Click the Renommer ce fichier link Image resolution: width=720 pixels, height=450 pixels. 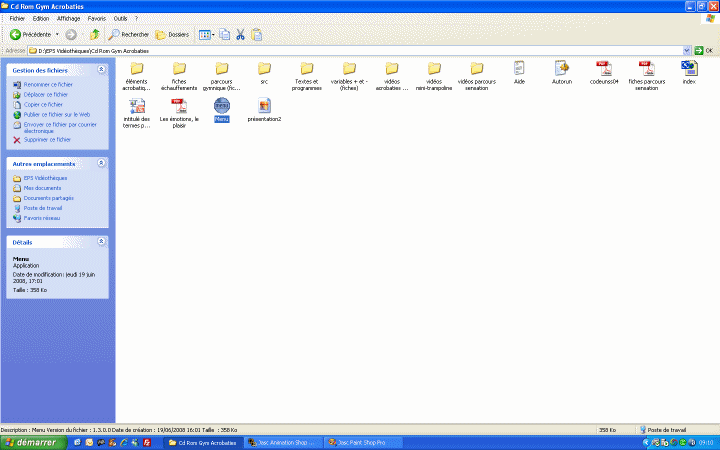(x=48, y=85)
